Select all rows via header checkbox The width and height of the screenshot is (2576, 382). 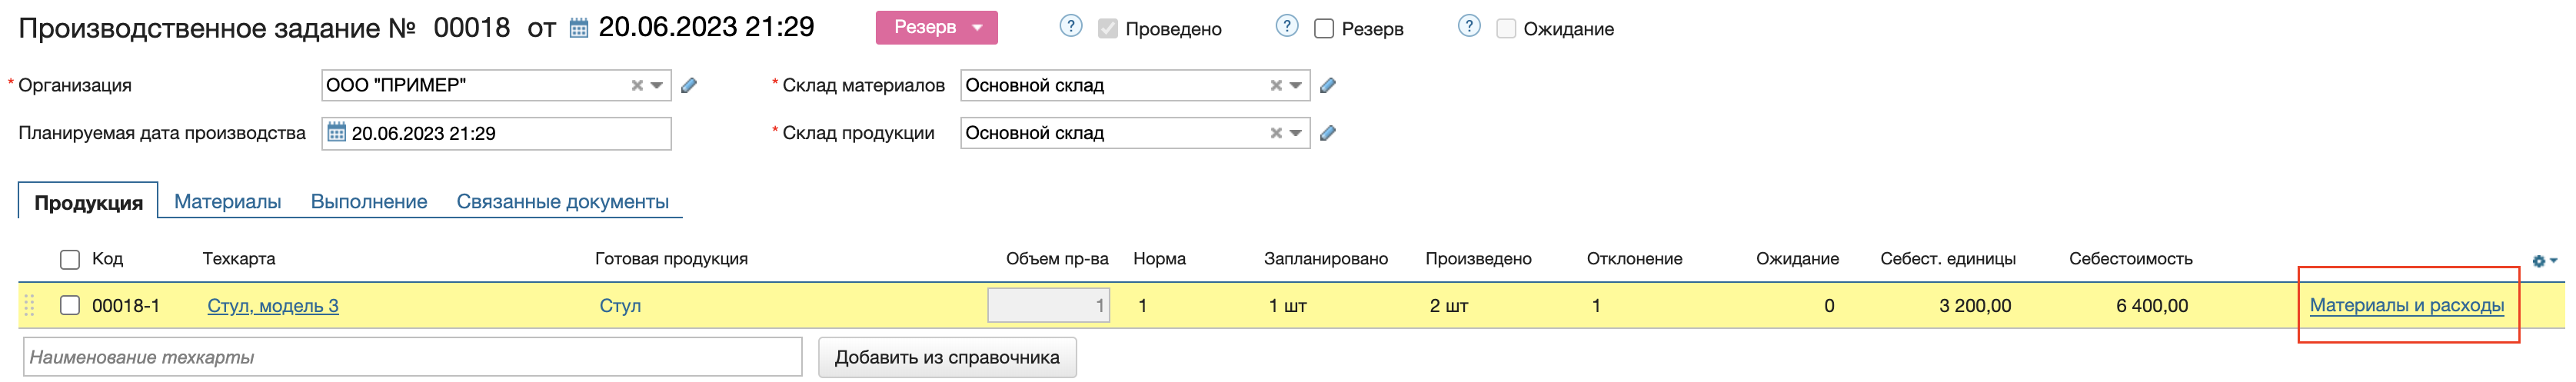click(70, 260)
